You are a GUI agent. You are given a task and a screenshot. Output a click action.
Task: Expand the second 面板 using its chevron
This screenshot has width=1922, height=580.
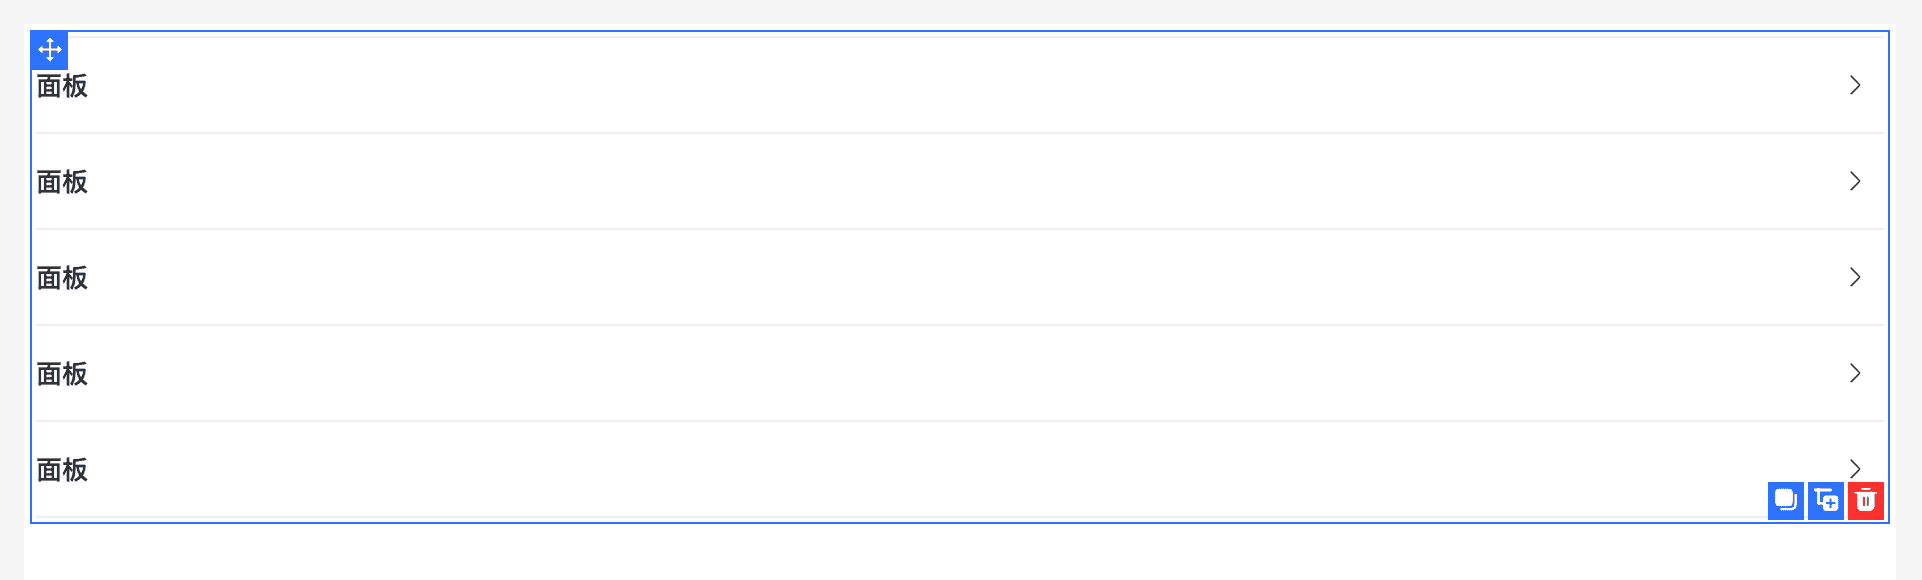click(1854, 181)
